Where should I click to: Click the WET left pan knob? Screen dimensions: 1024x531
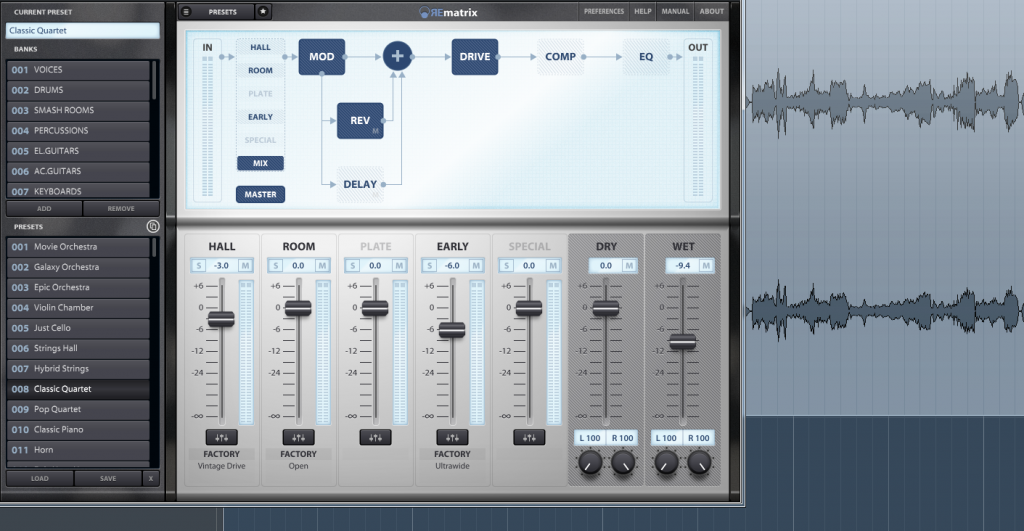click(667, 462)
